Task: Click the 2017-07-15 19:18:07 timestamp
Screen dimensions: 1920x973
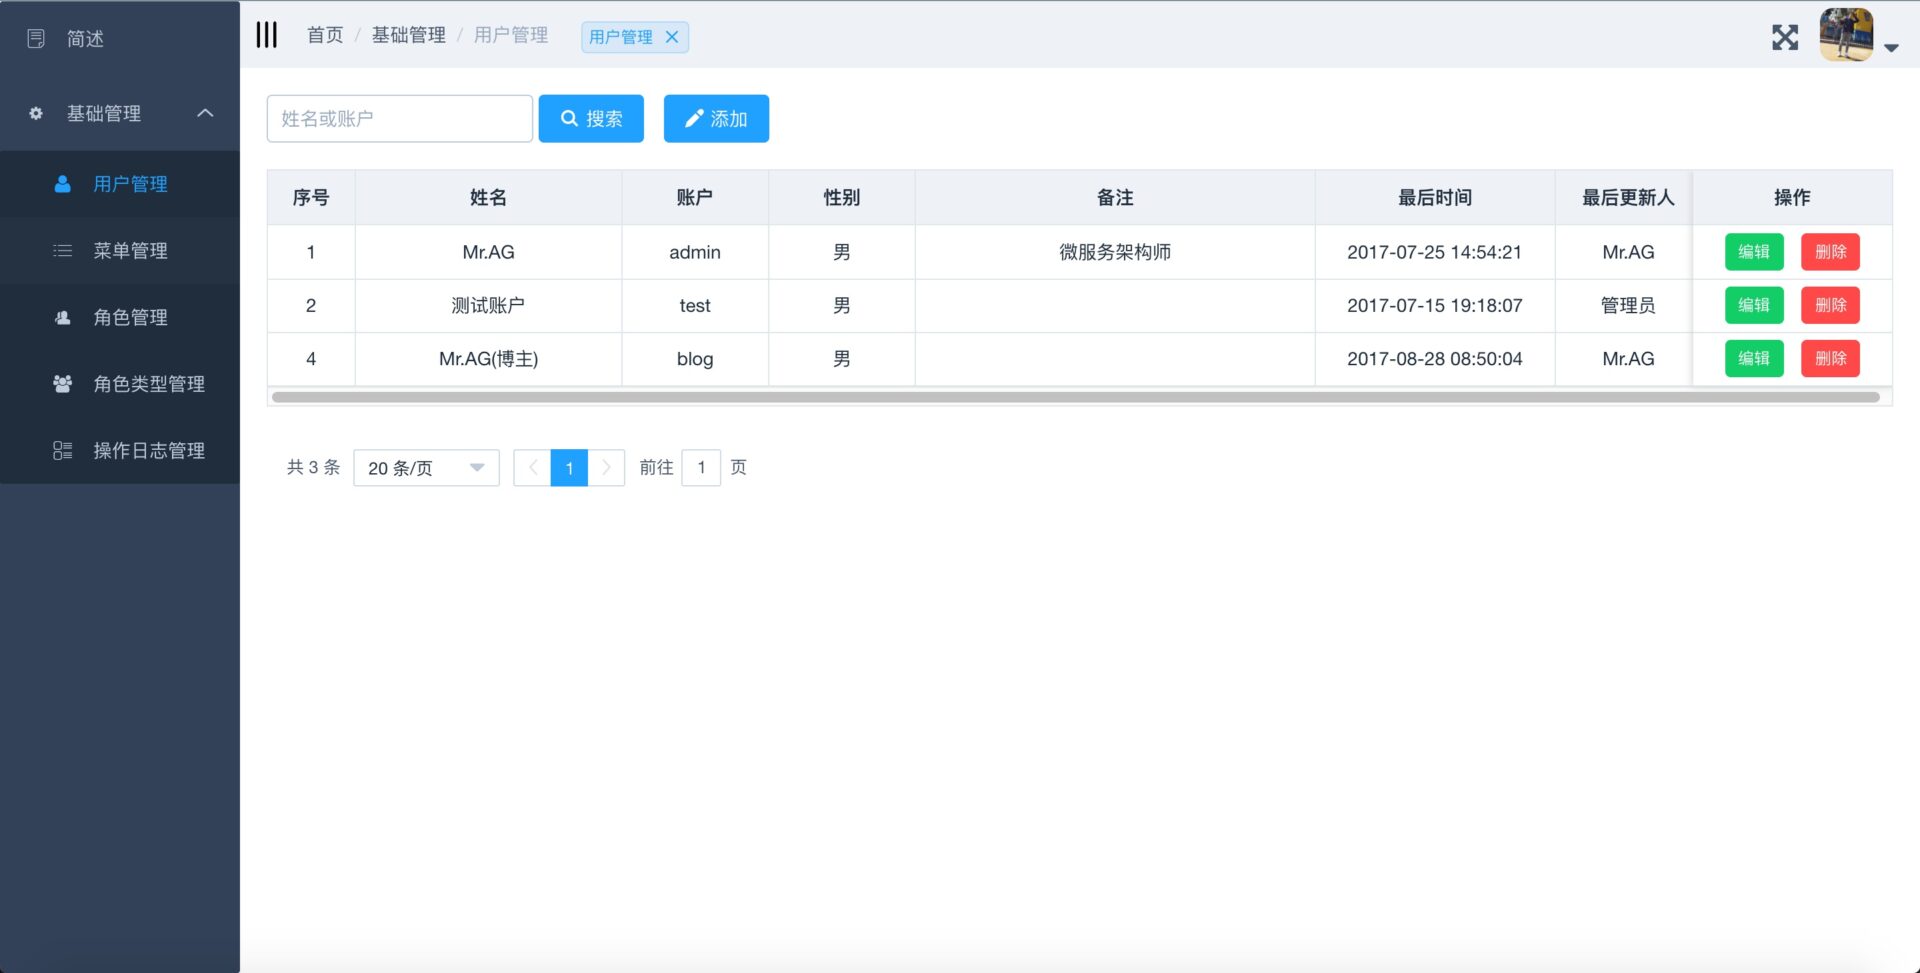Action: tap(1435, 305)
